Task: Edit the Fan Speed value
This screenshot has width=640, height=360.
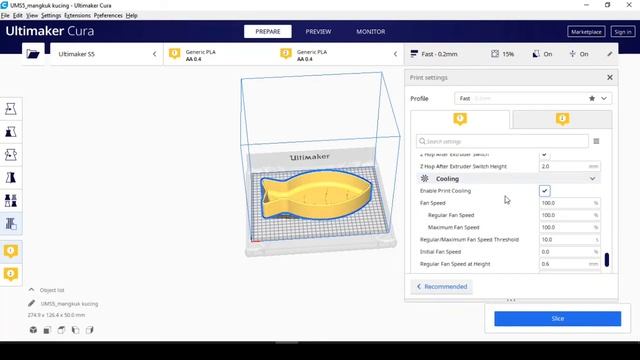Action: tap(570, 203)
